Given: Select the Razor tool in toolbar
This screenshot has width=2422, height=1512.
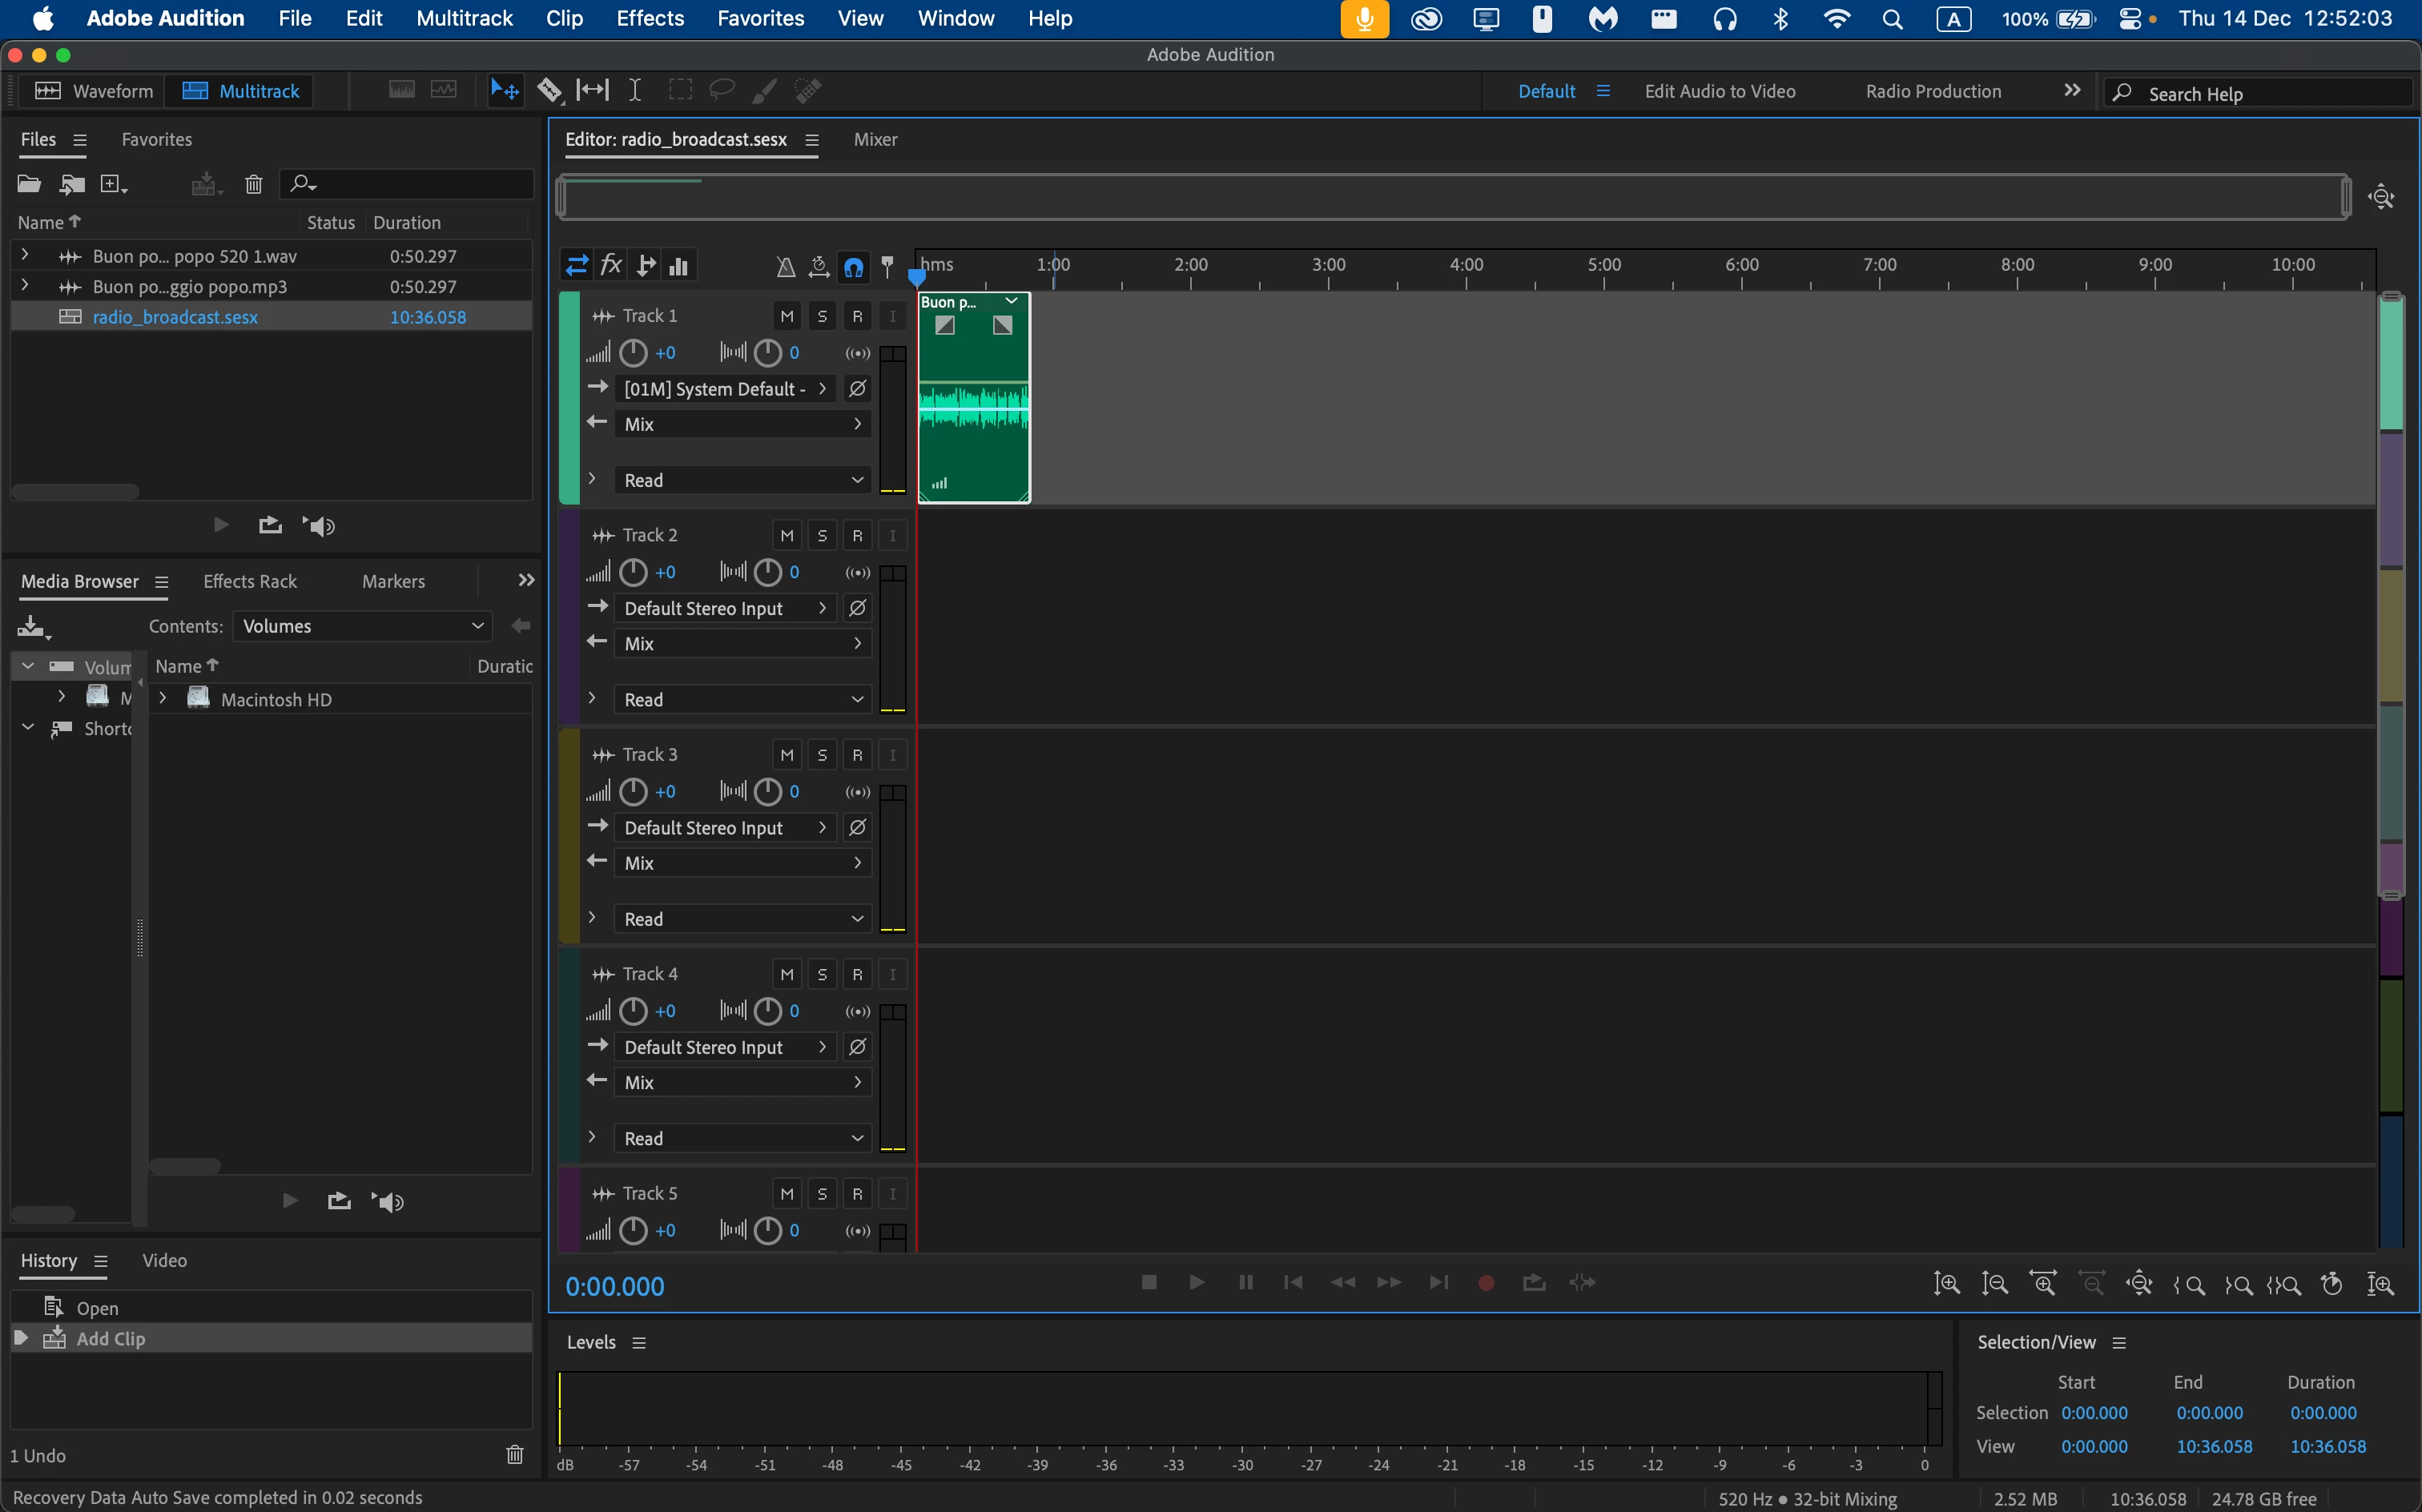Looking at the screenshot, I should coord(549,91).
